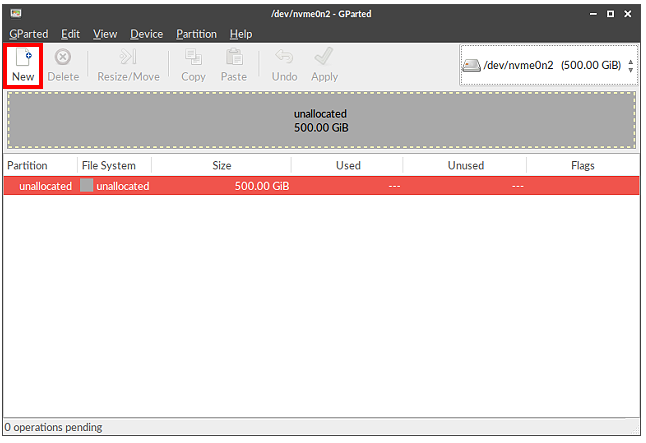
Task: Click the Used column header
Action: click(347, 166)
